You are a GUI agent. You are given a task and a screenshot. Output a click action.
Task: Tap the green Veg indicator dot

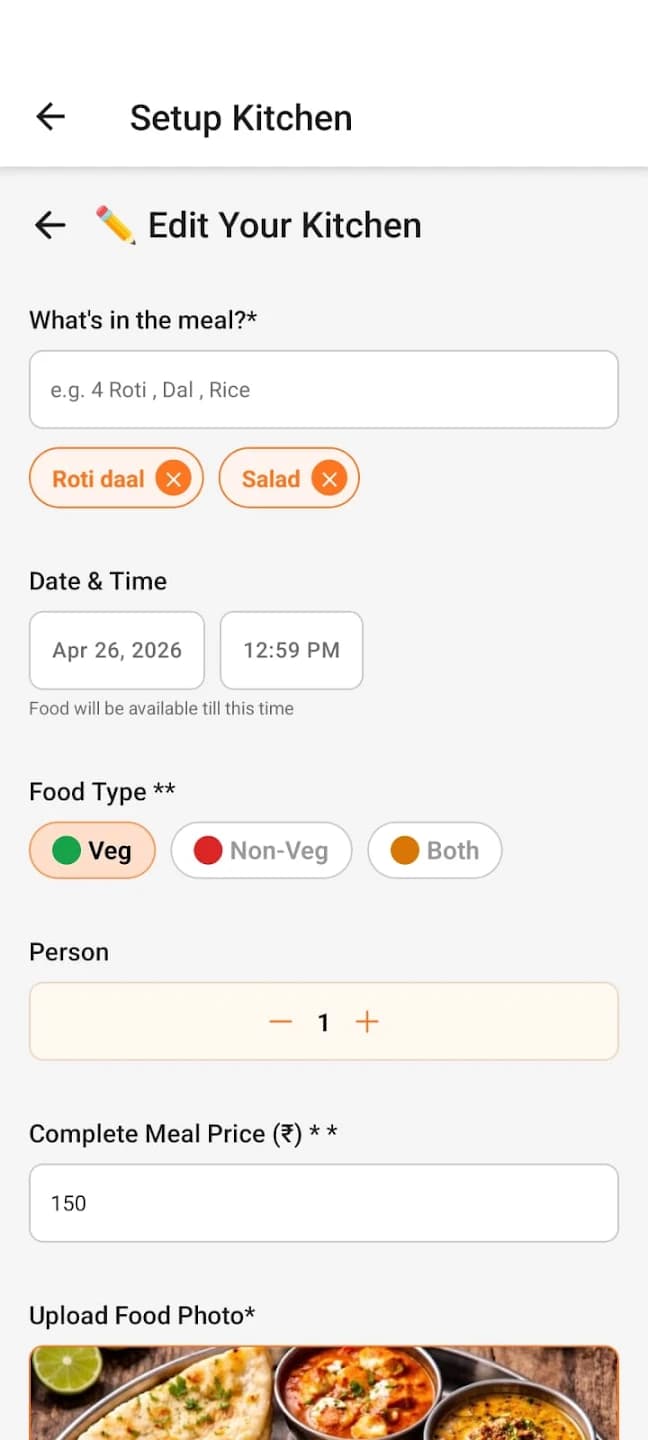(66, 850)
